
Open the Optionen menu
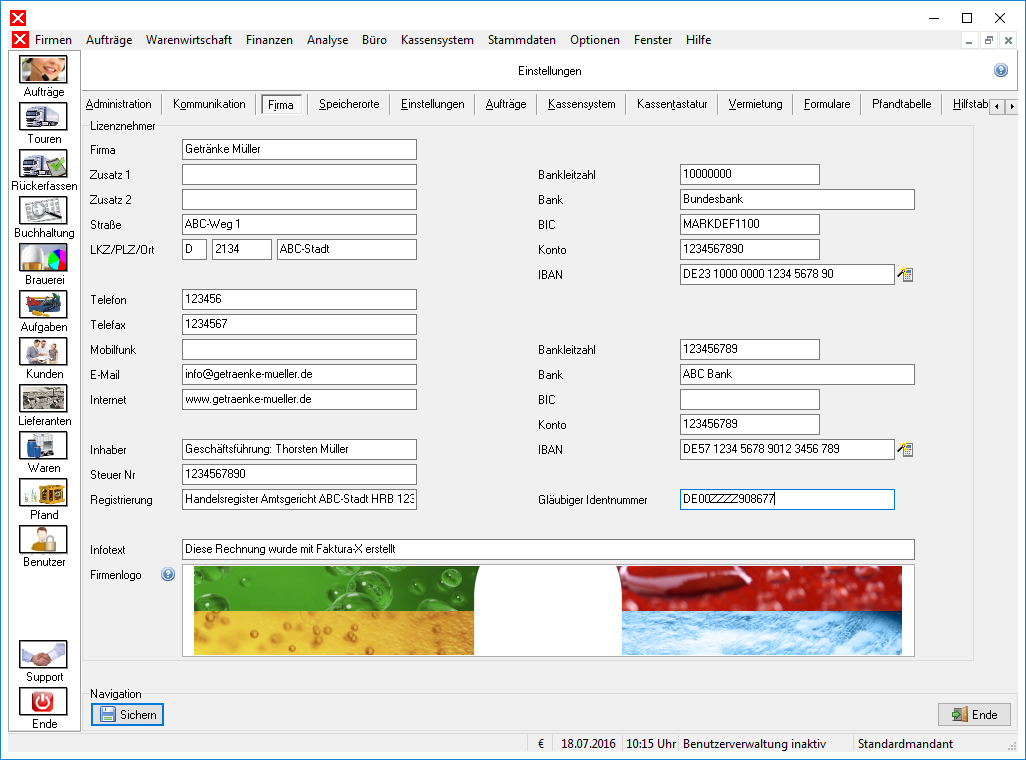pyautogui.click(x=595, y=40)
